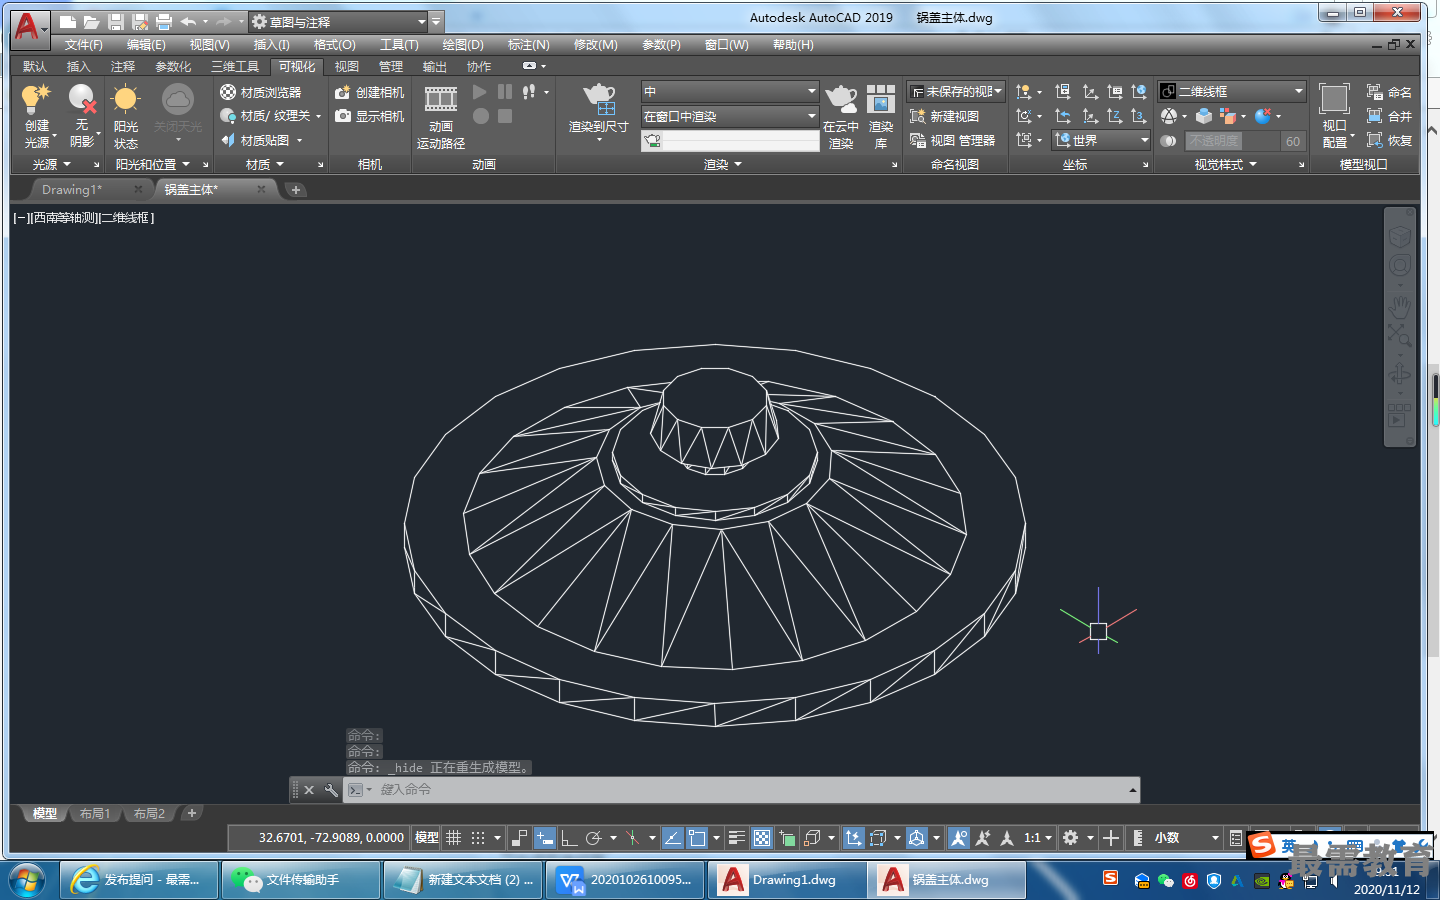Click New View (新建视图) button
The image size is (1440, 900).
944,116
